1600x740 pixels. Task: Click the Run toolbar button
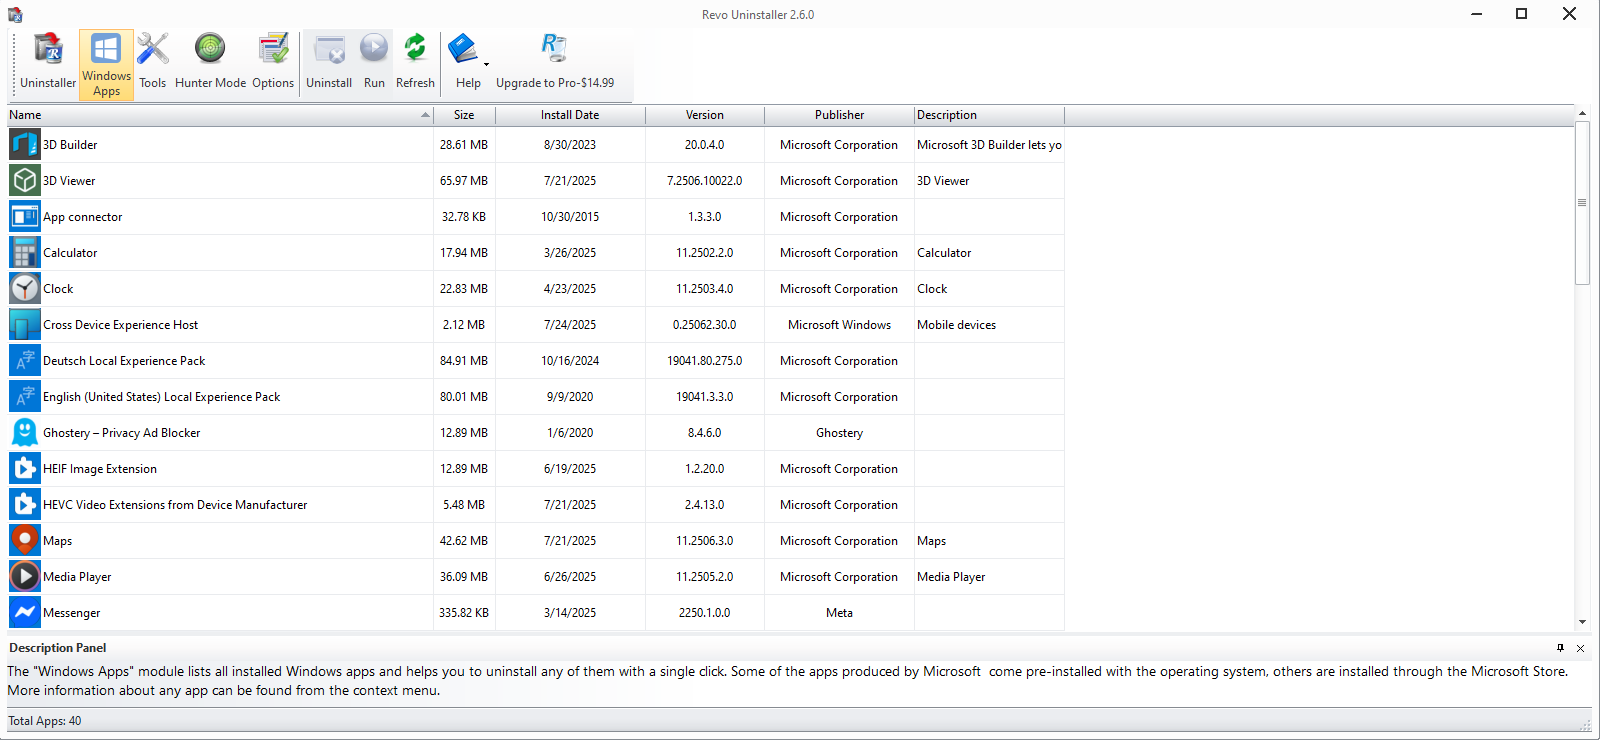pyautogui.click(x=374, y=62)
